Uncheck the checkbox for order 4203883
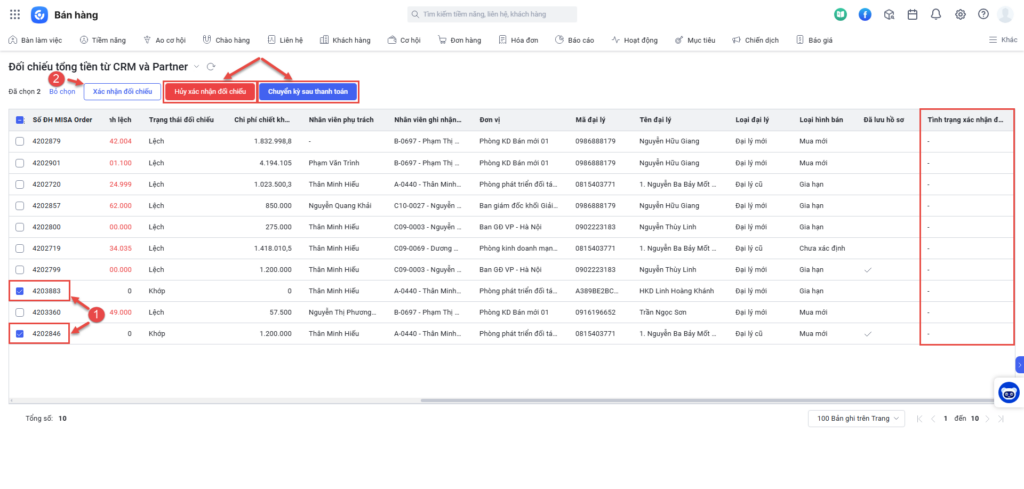1024x489 pixels. [x=20, y=291]
